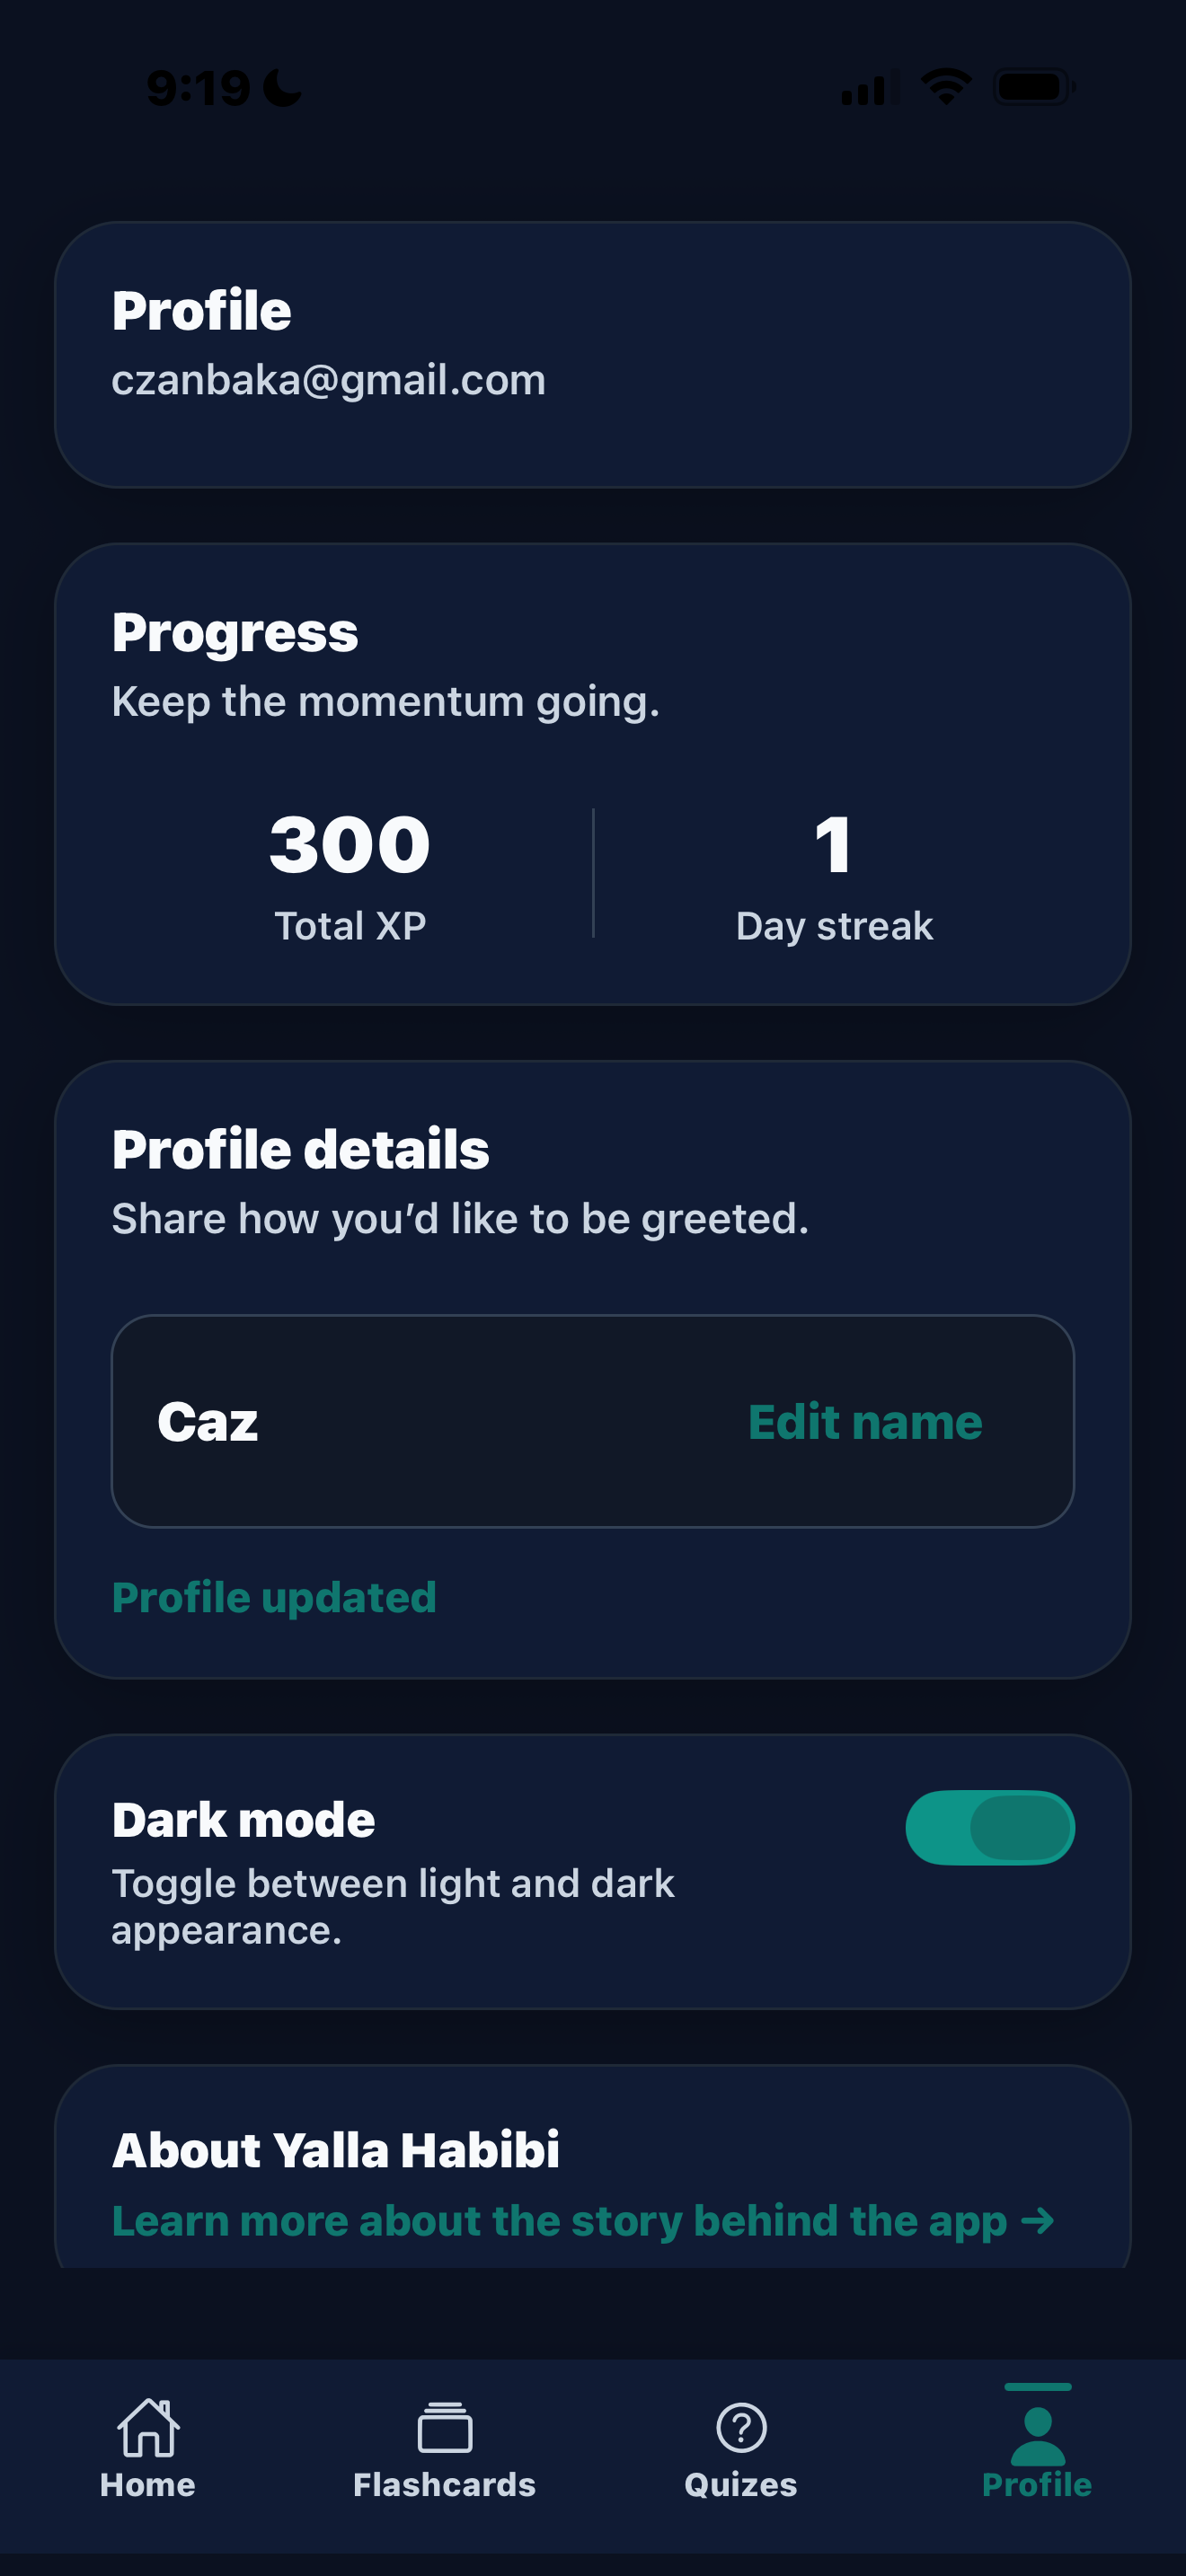1186x2576 pixels.
Task: Open the Home tab house icon
Action: point(148,2427)
